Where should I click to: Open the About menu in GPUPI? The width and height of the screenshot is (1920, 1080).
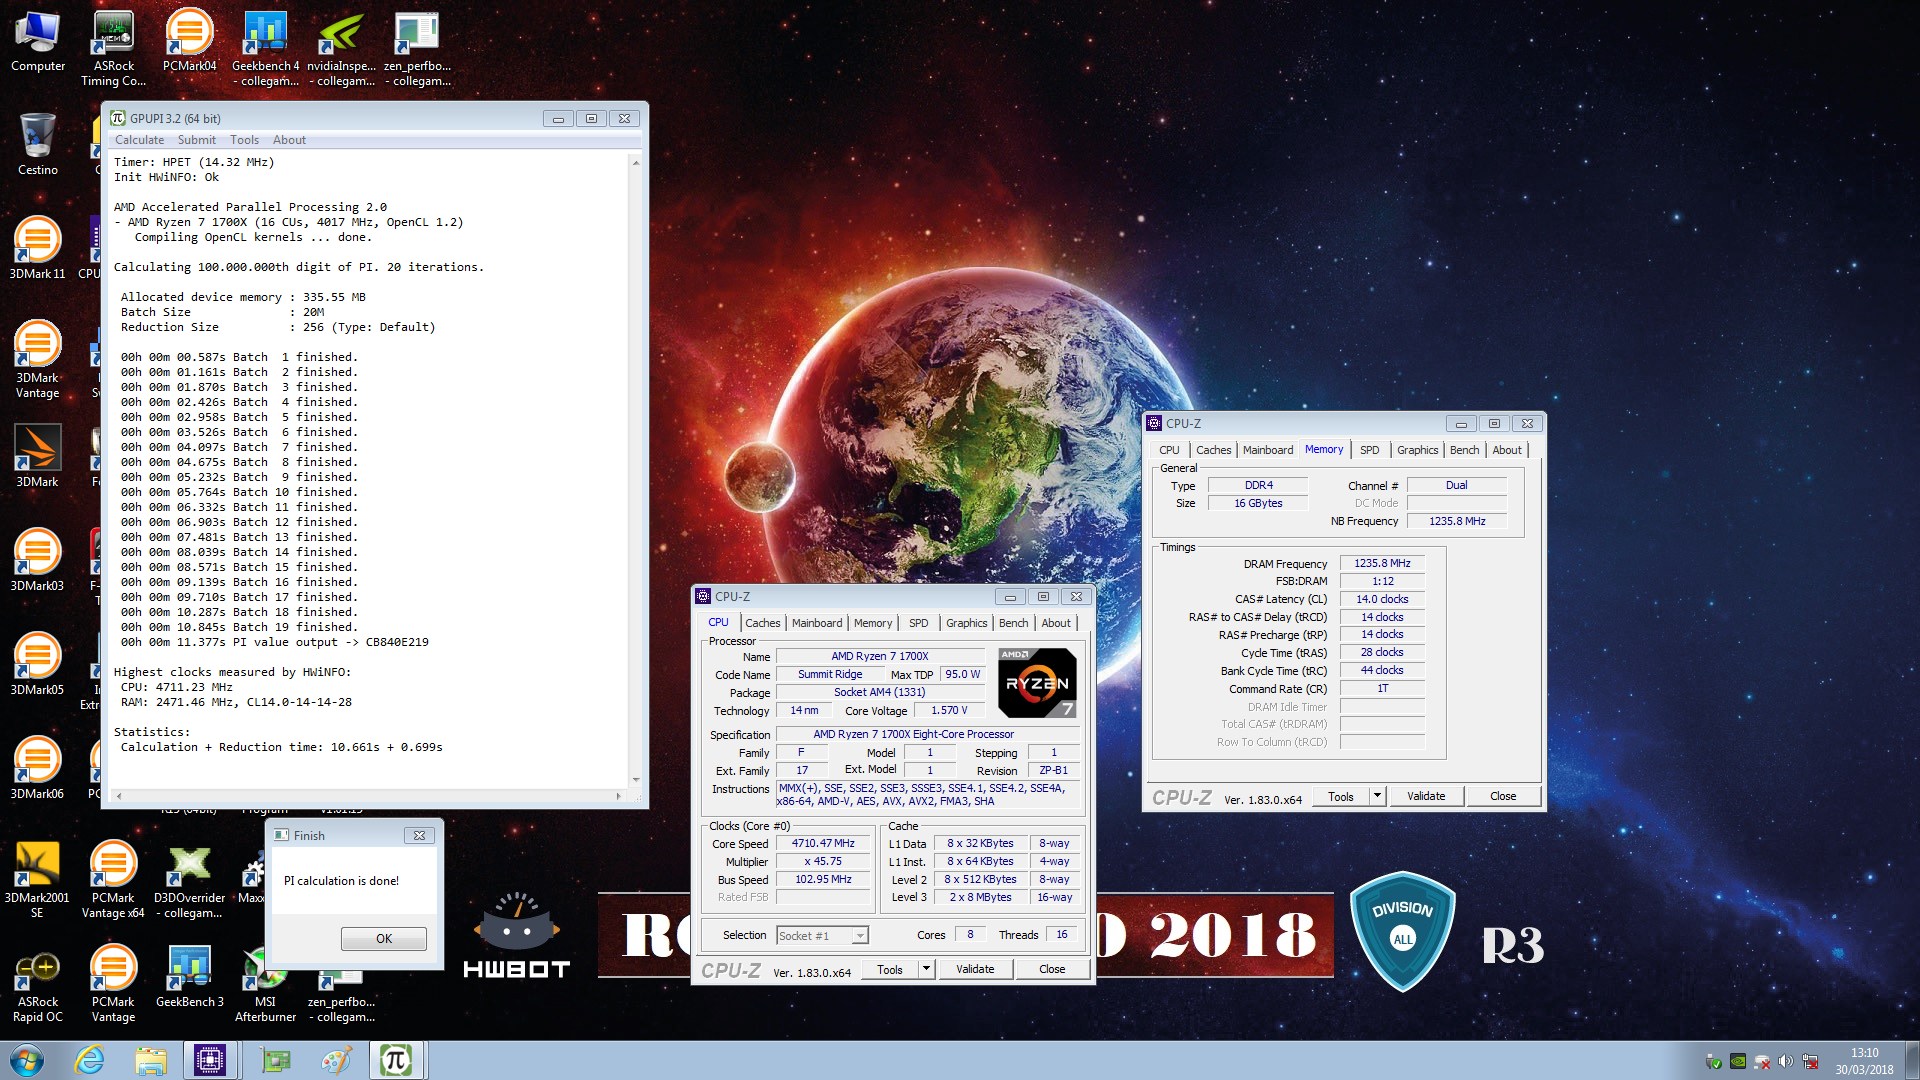point(289,140)
